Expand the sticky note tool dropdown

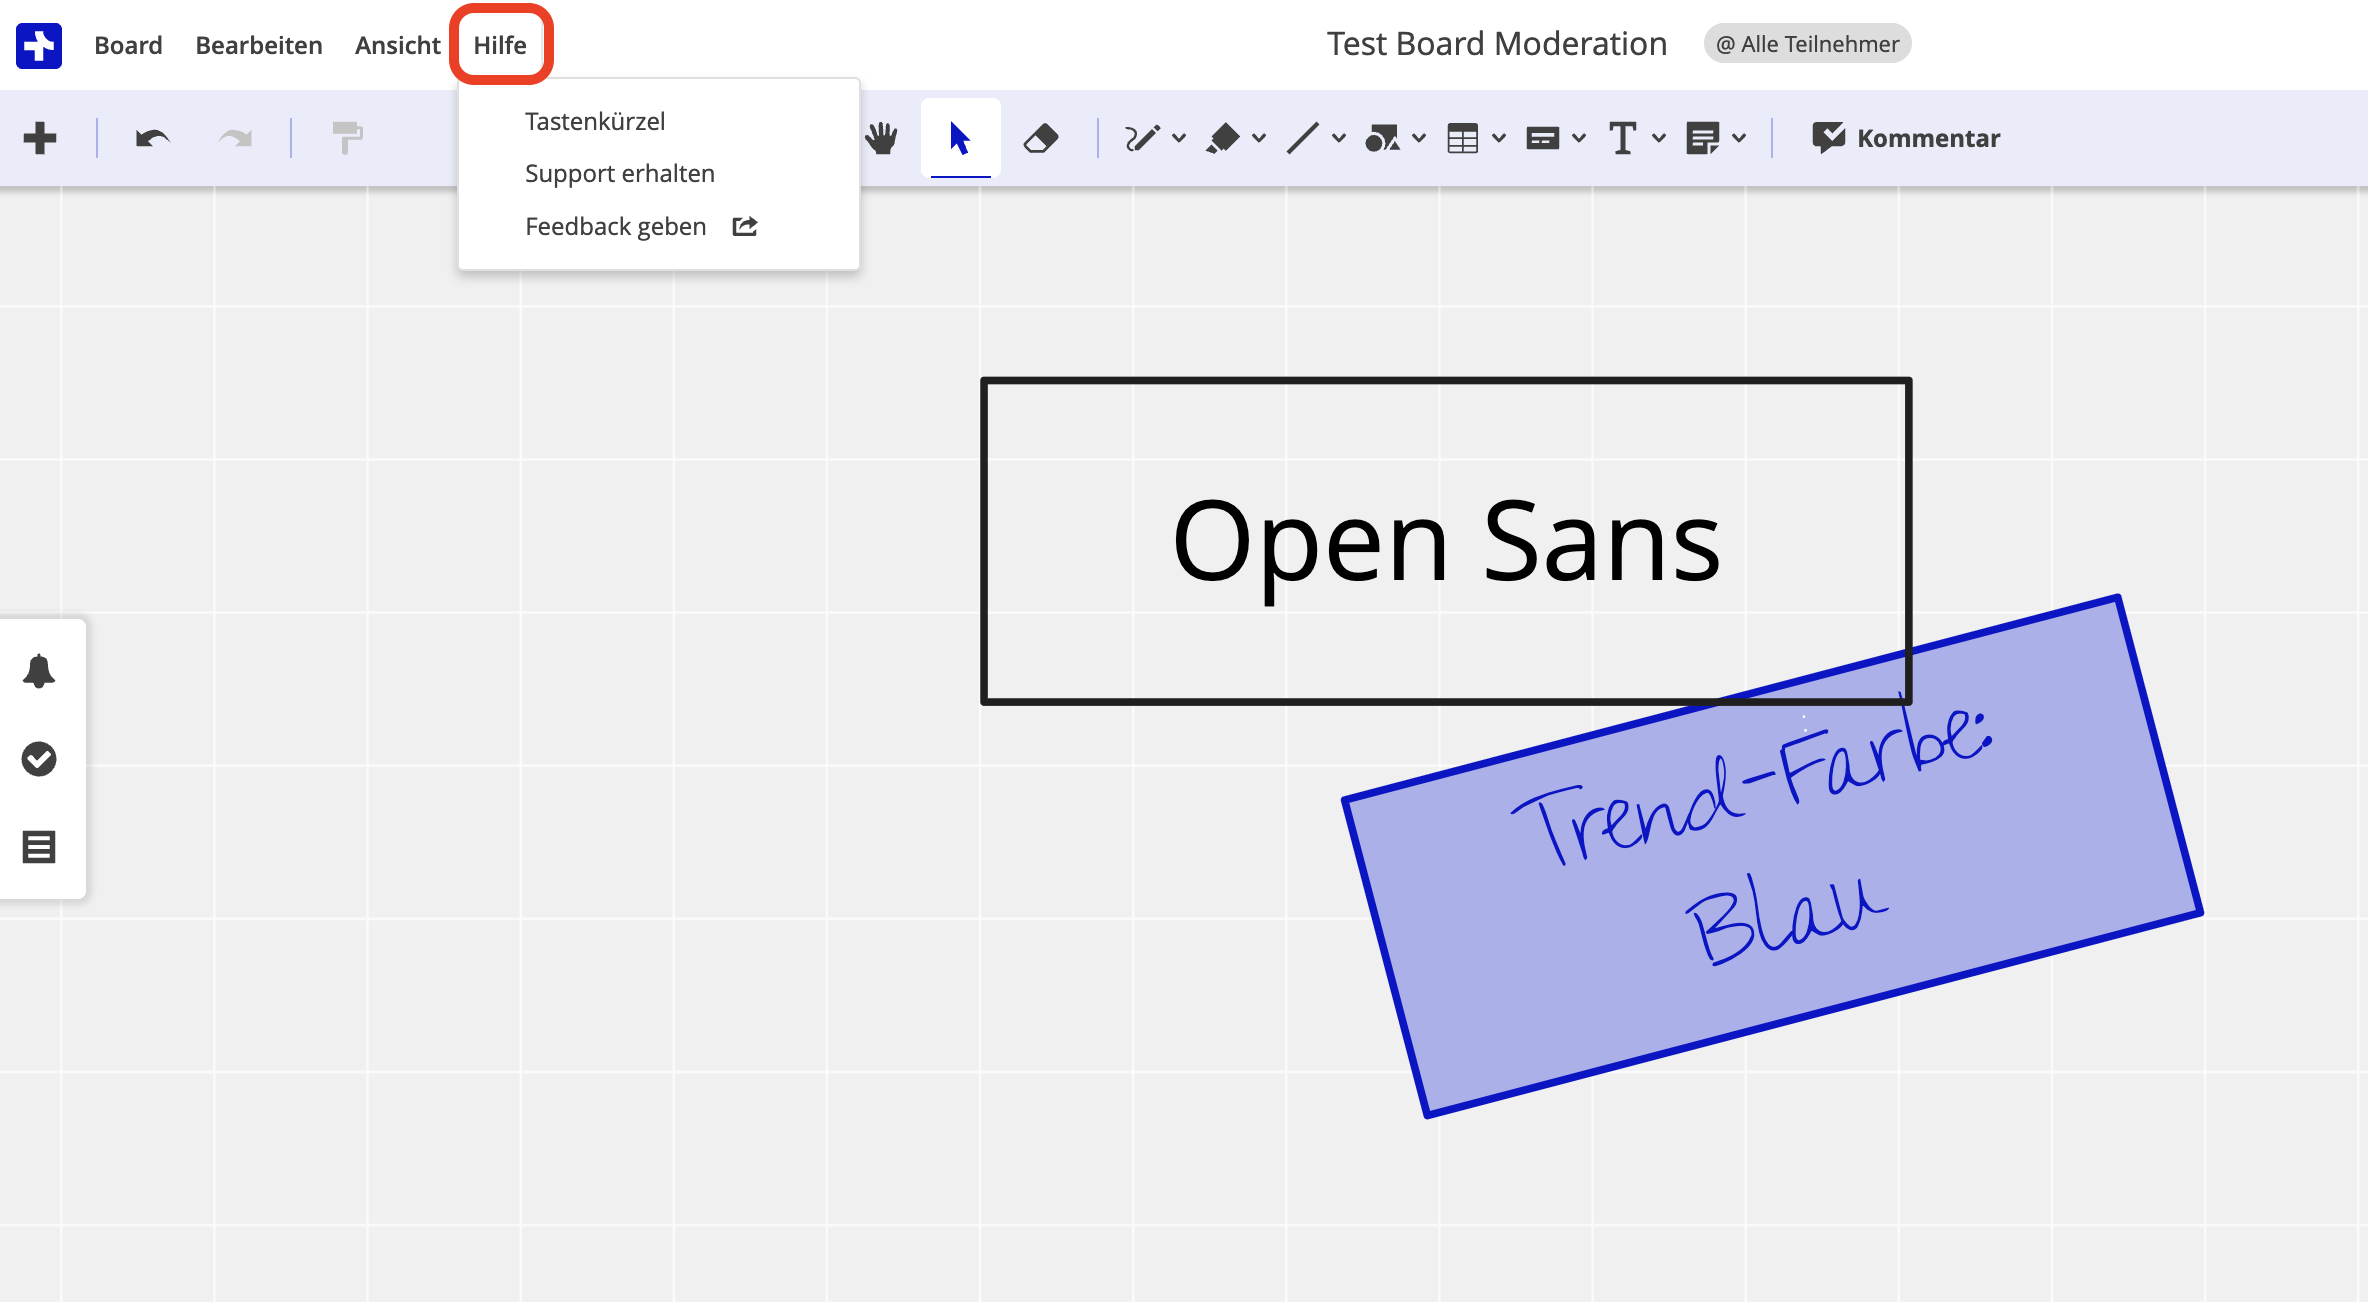(x=1739, y=138)
